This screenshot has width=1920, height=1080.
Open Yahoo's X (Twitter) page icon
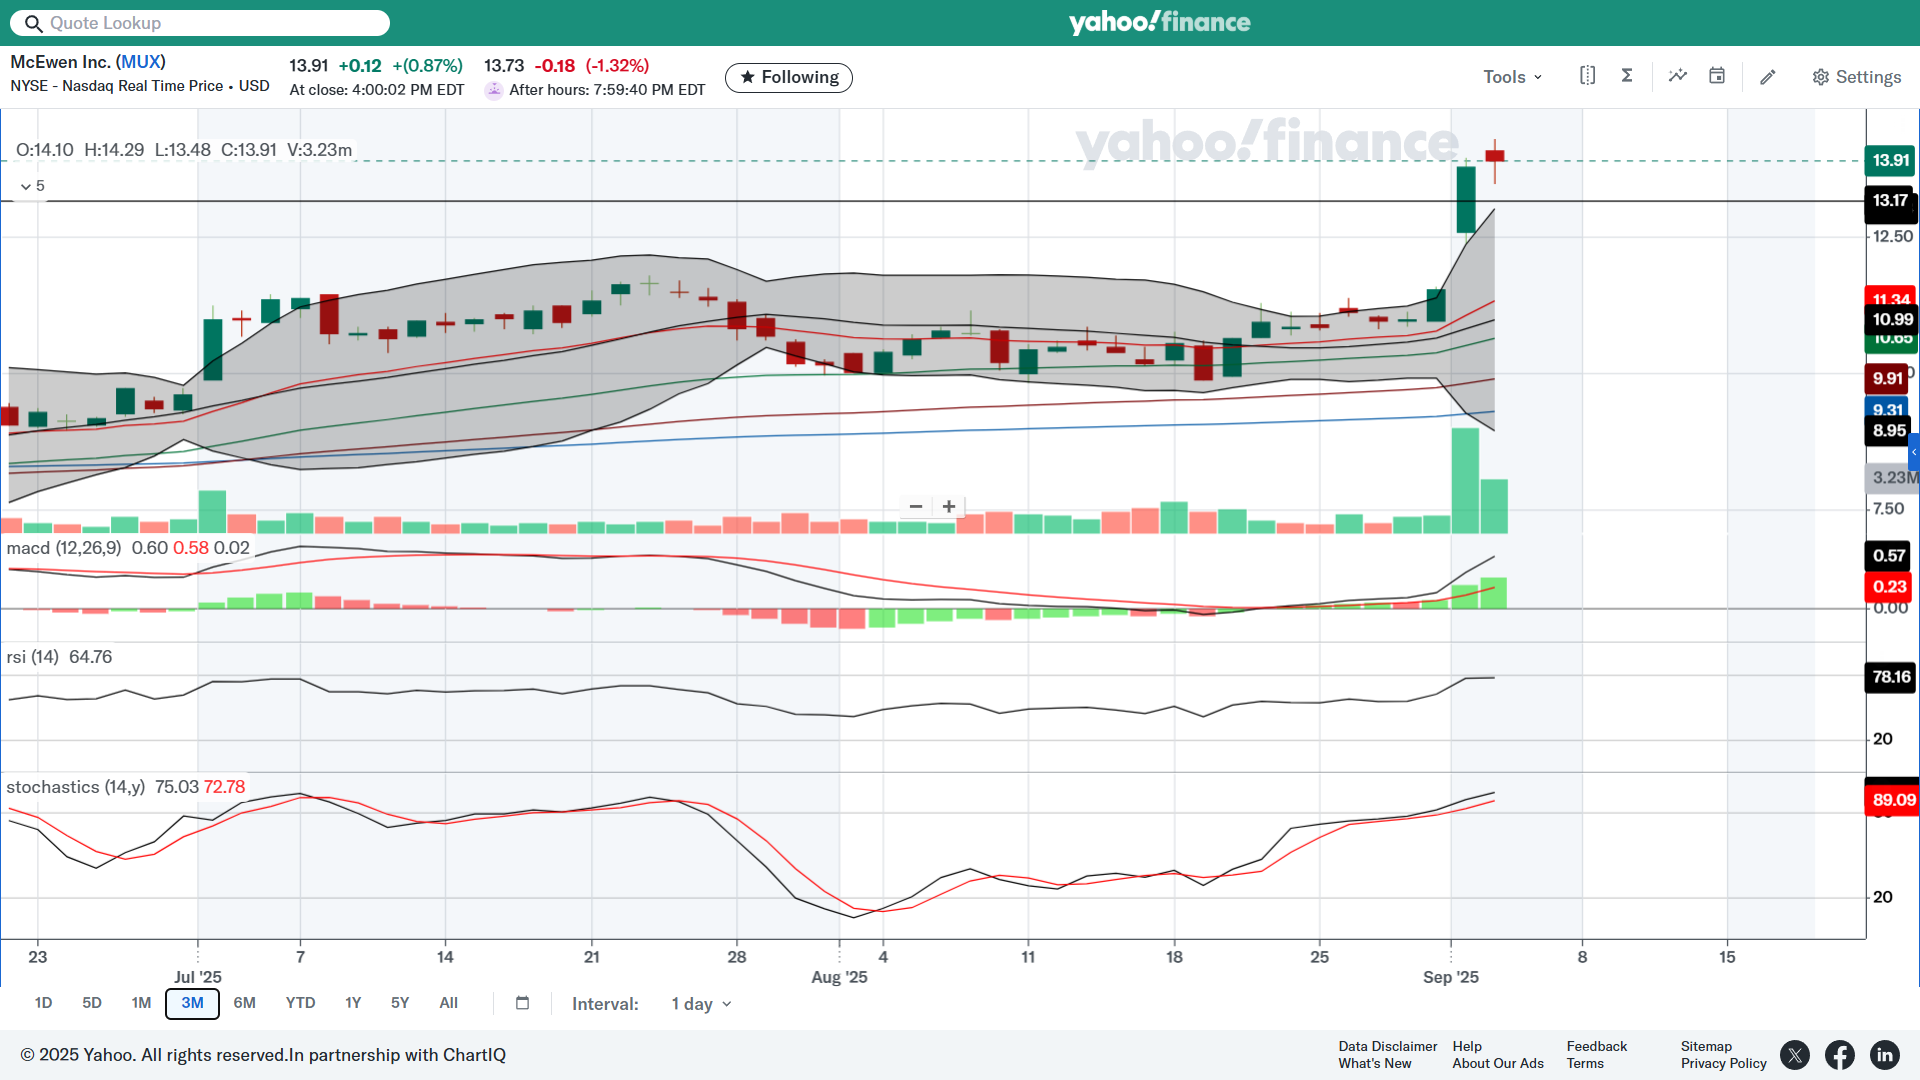click(x=1795, y=1055)
